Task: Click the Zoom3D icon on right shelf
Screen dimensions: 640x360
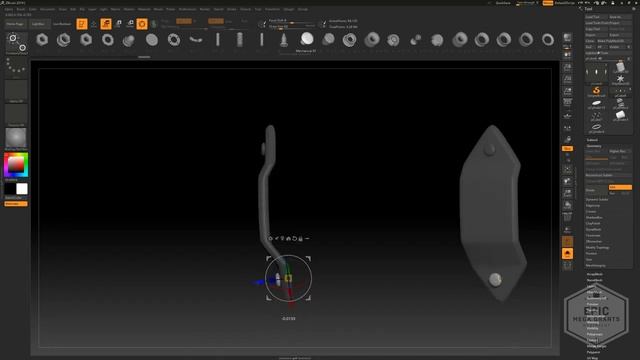Action: click(x=567, y=193)
